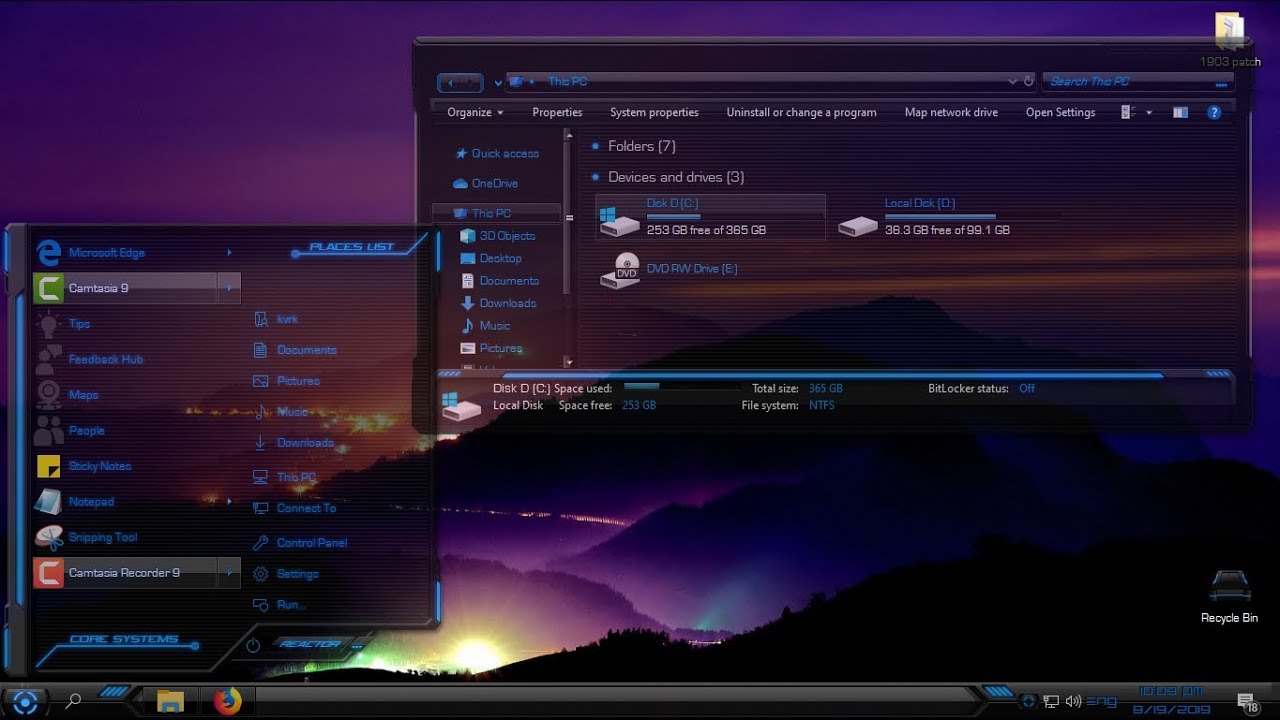Expand Camtasia Recorder 9 submenu arrow
This screenshot has height=720, width=1280.
pyautogui.click(x=229, y=573)
